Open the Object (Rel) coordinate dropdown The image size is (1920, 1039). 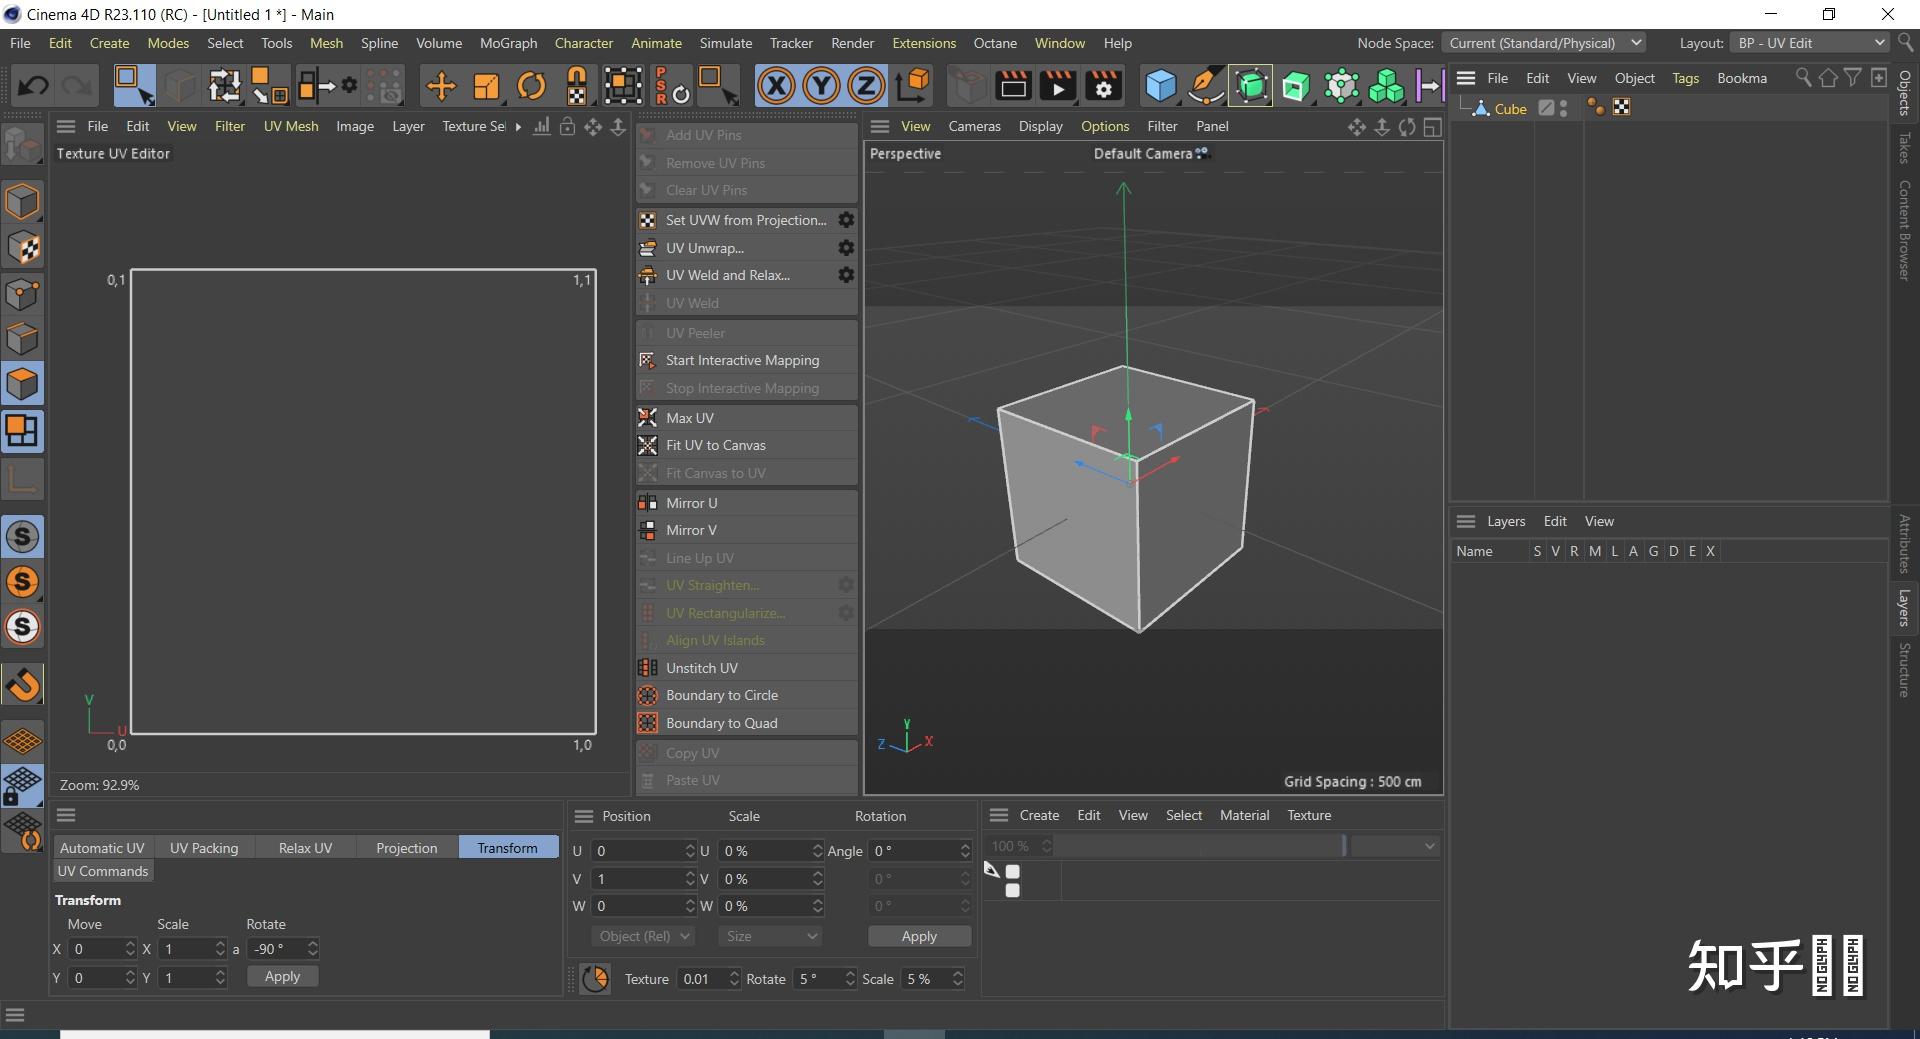(x=643, y=936)
